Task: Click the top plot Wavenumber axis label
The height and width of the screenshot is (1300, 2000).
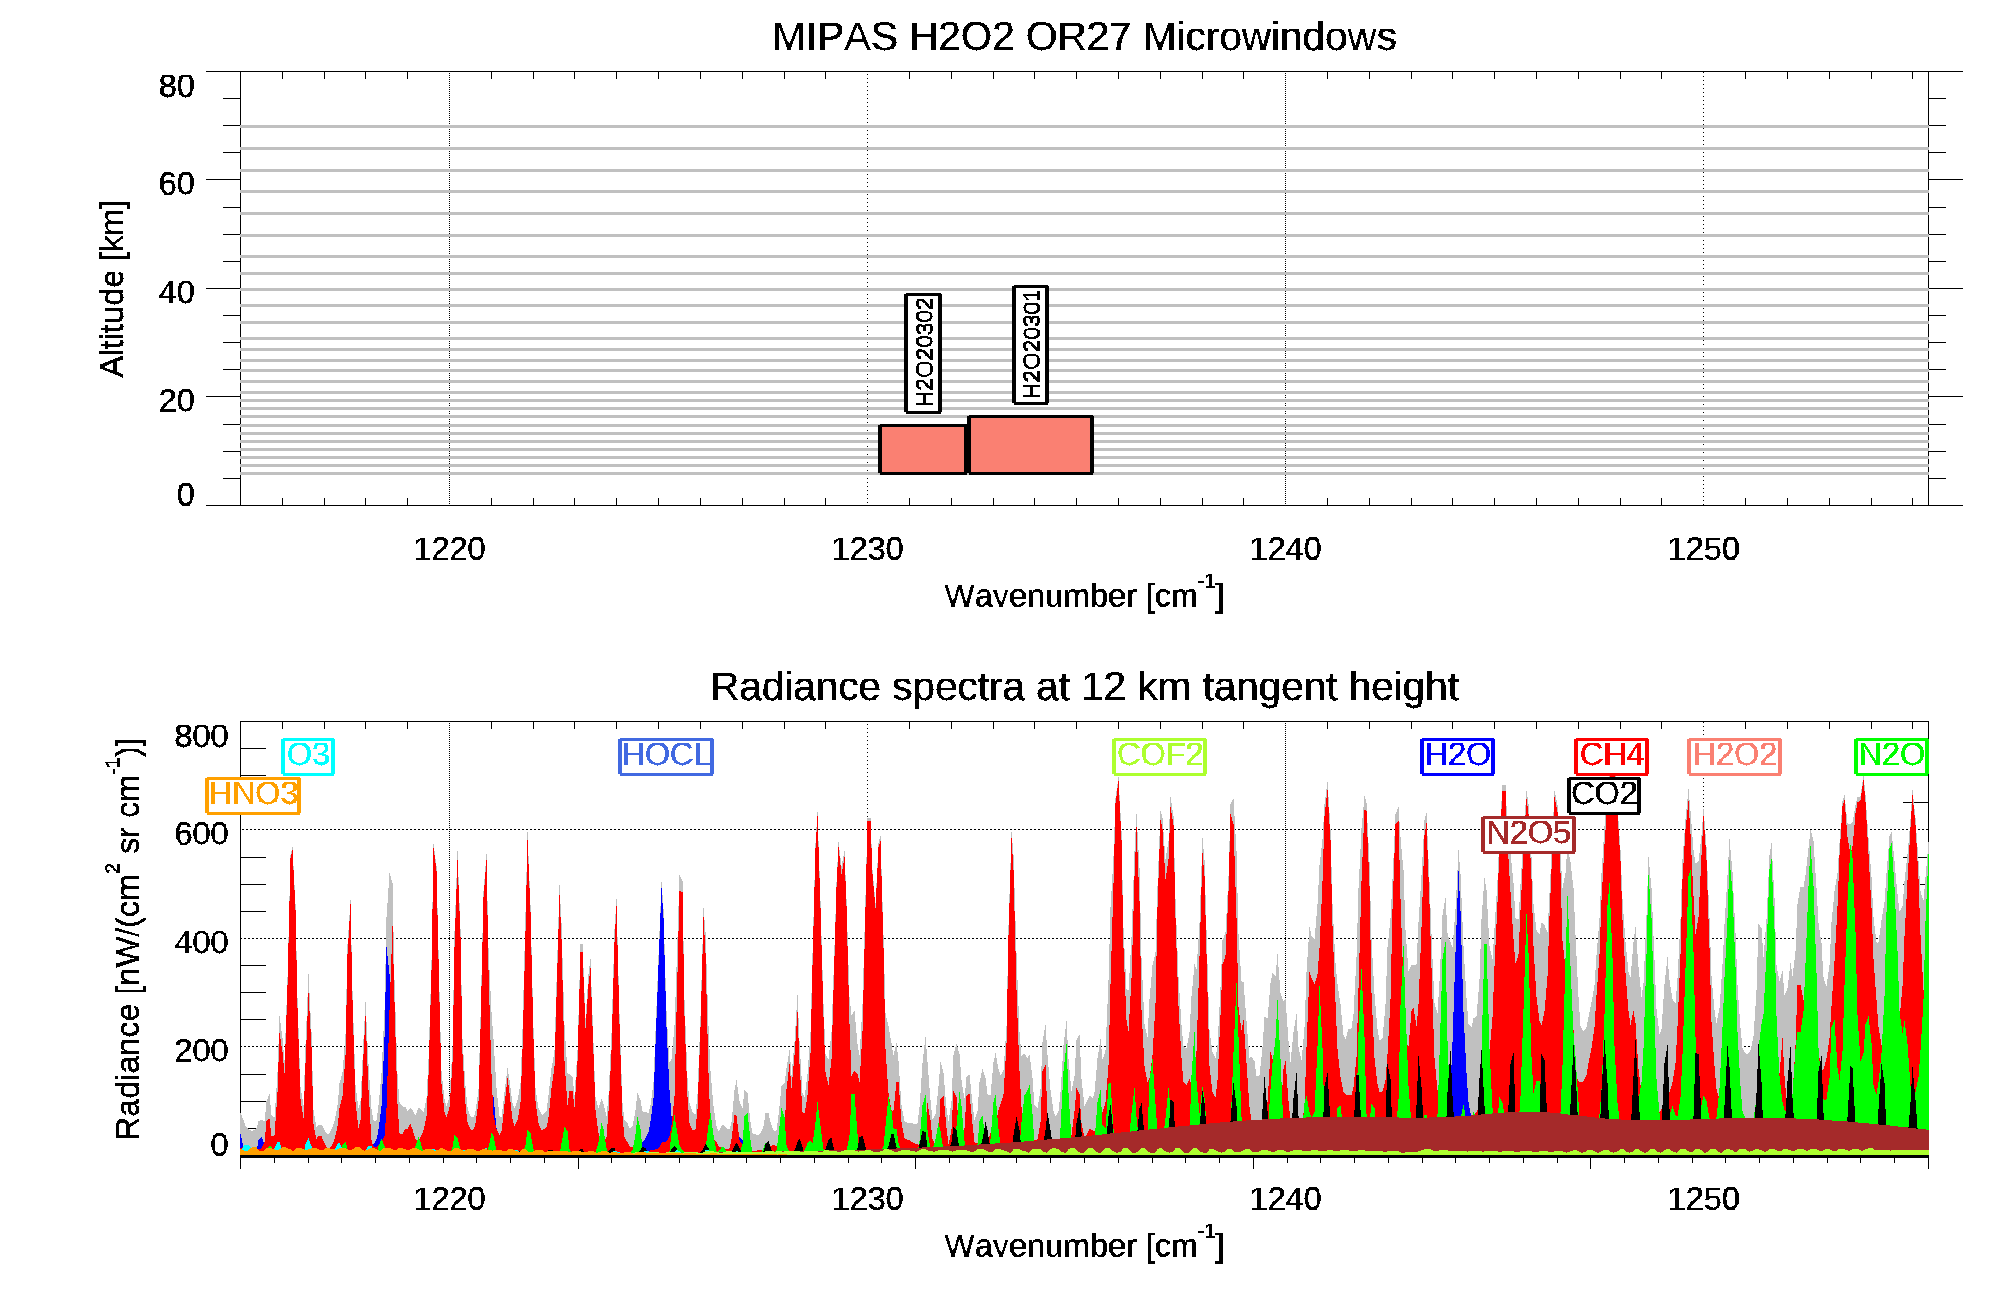Action: coord(1083,595)
